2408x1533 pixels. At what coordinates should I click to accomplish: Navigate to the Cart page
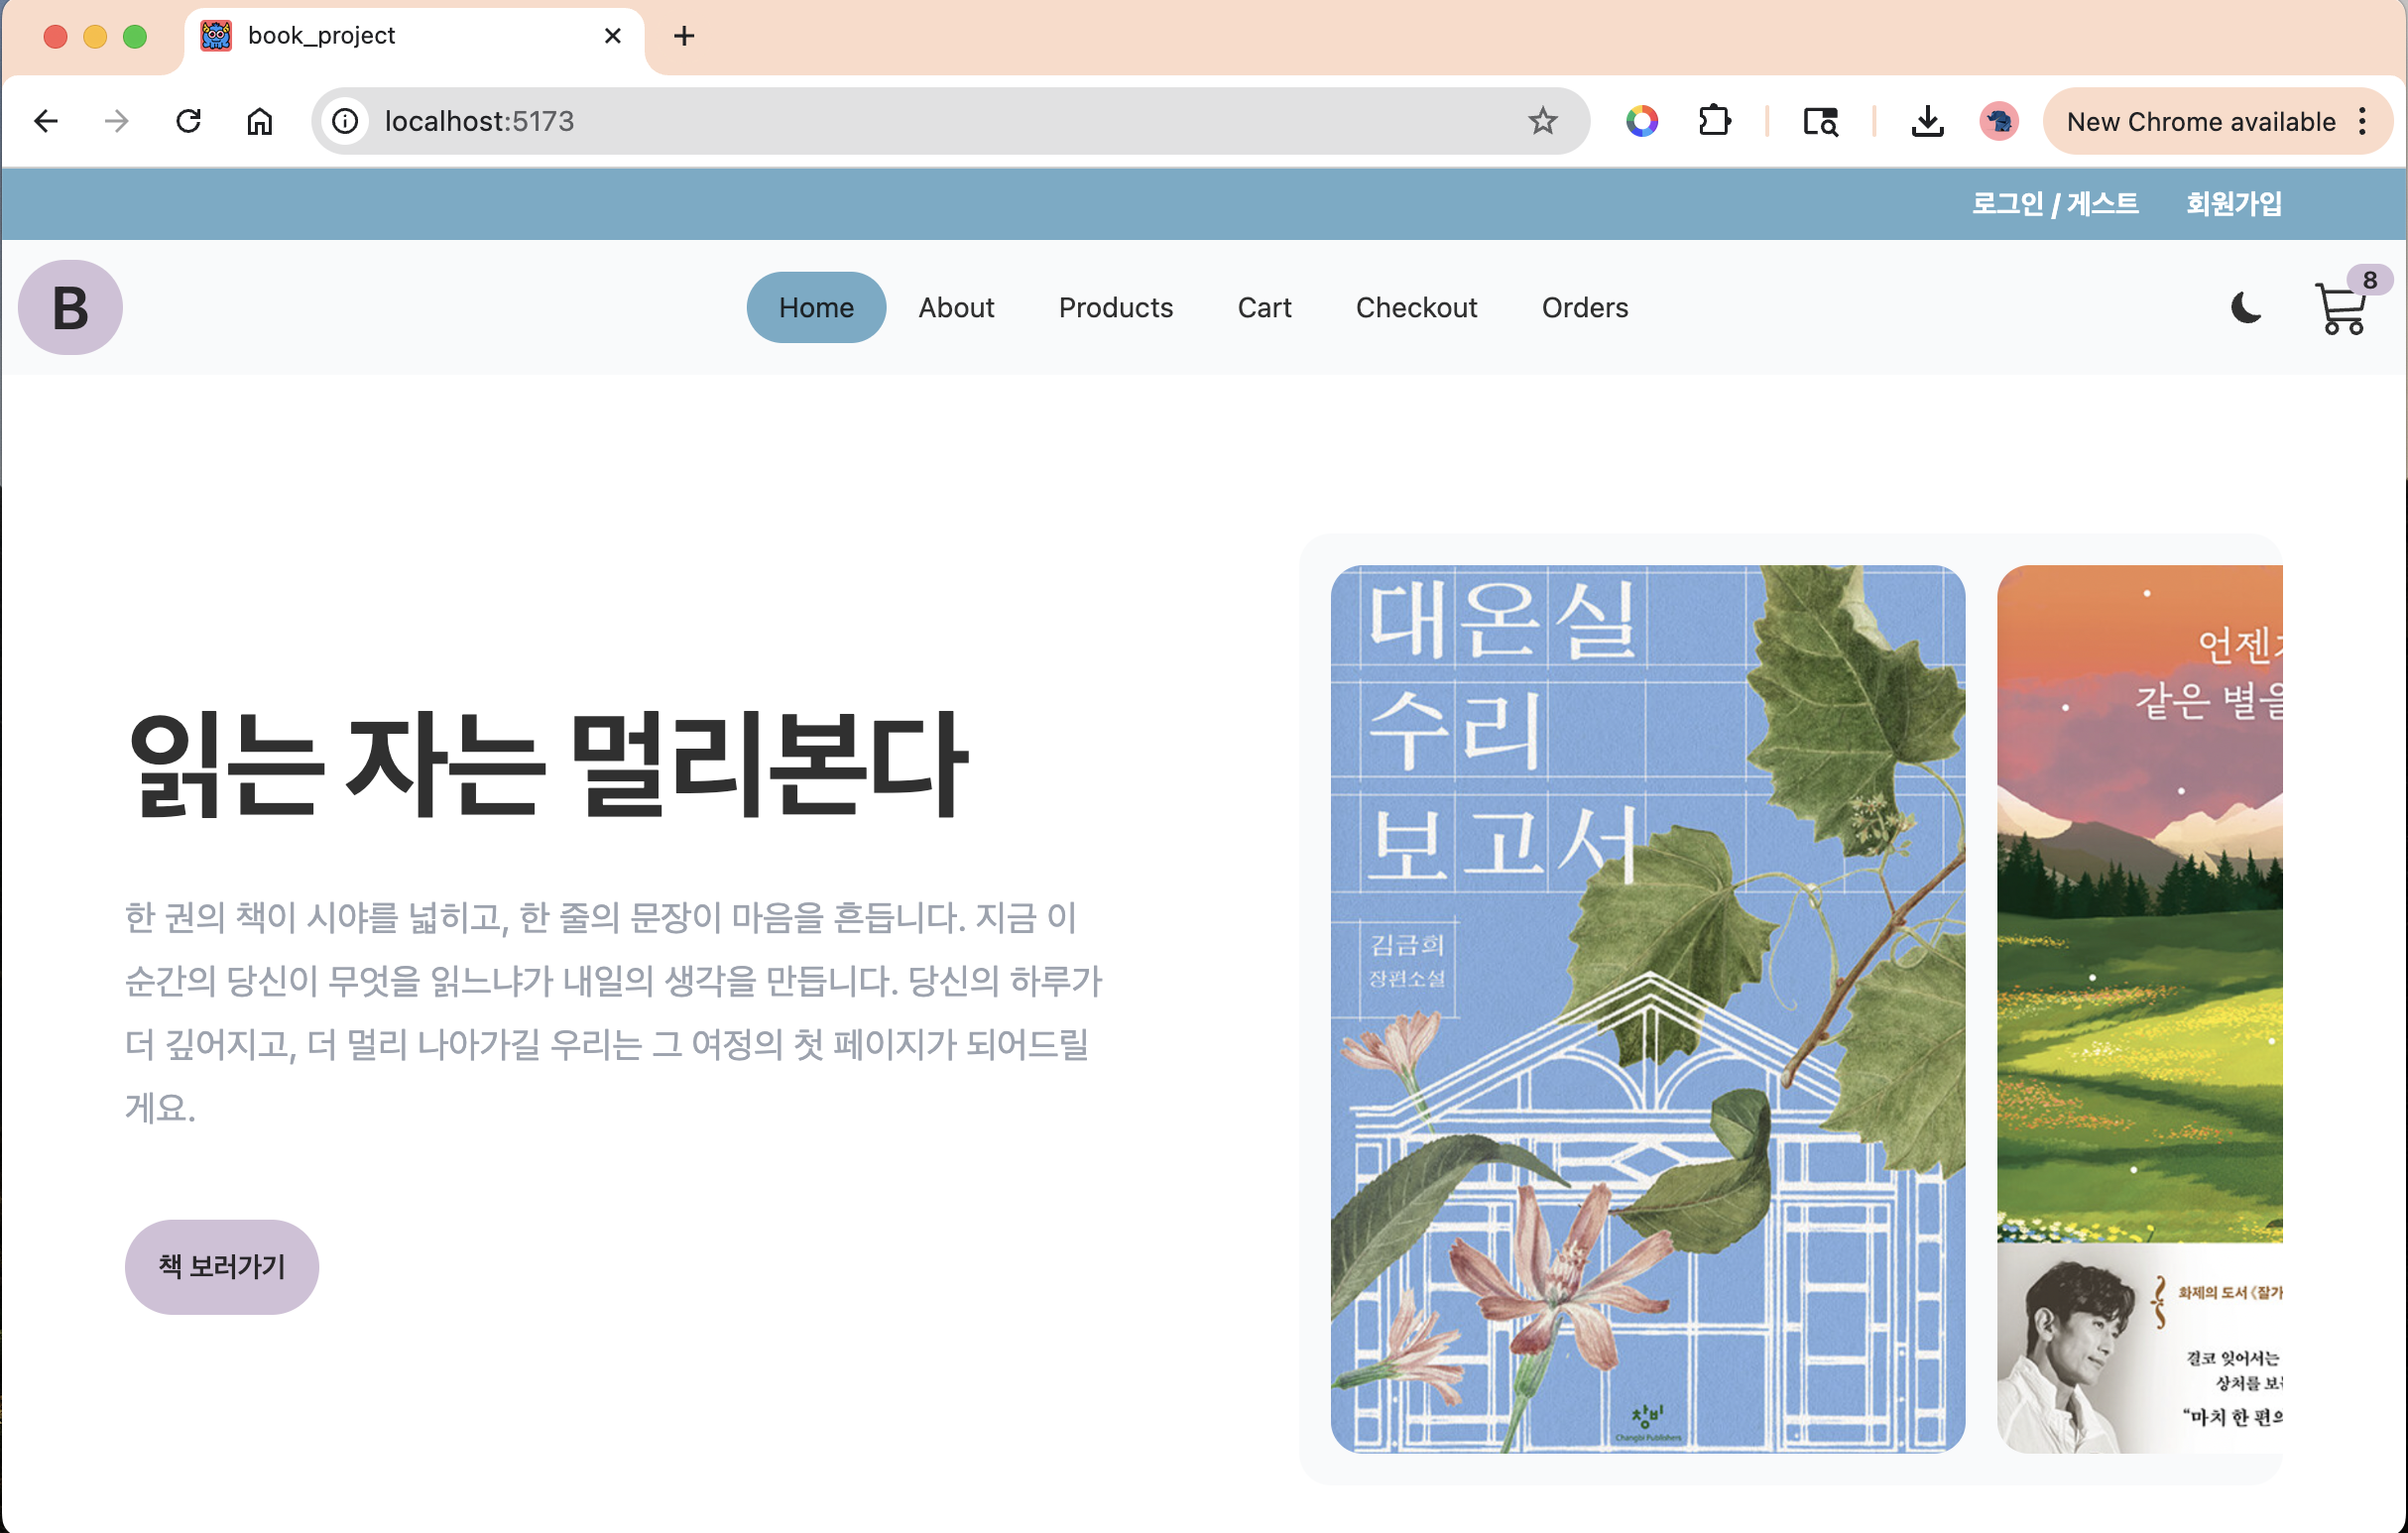[1264, 307]
